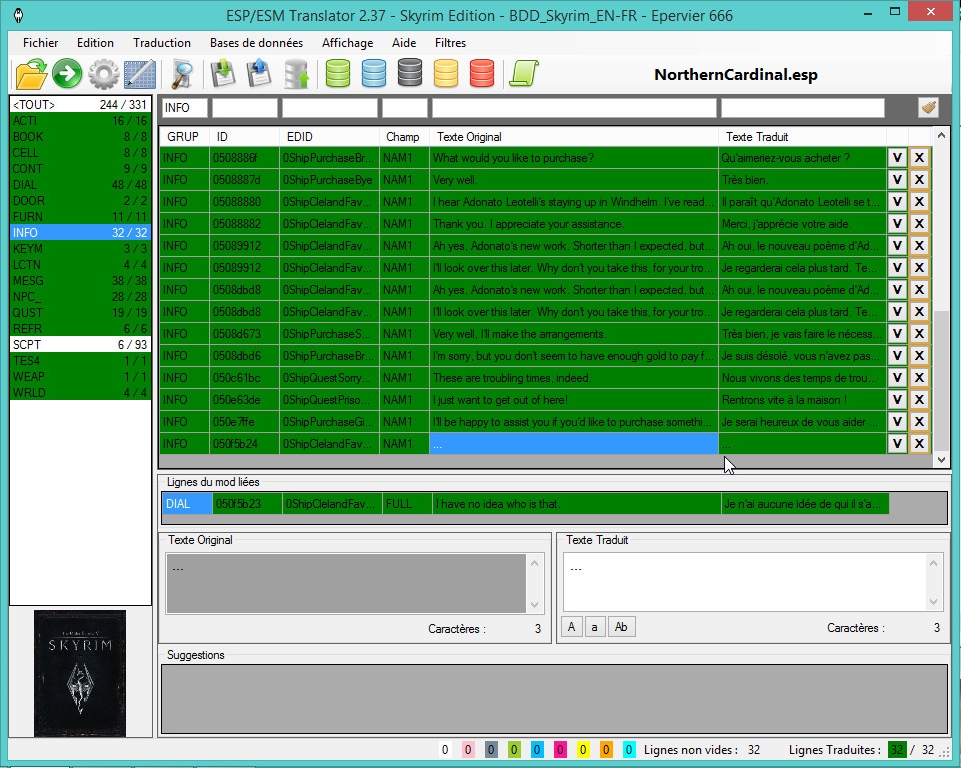Click the magenta status color counter
961x768 pixels.
point(560,750)
